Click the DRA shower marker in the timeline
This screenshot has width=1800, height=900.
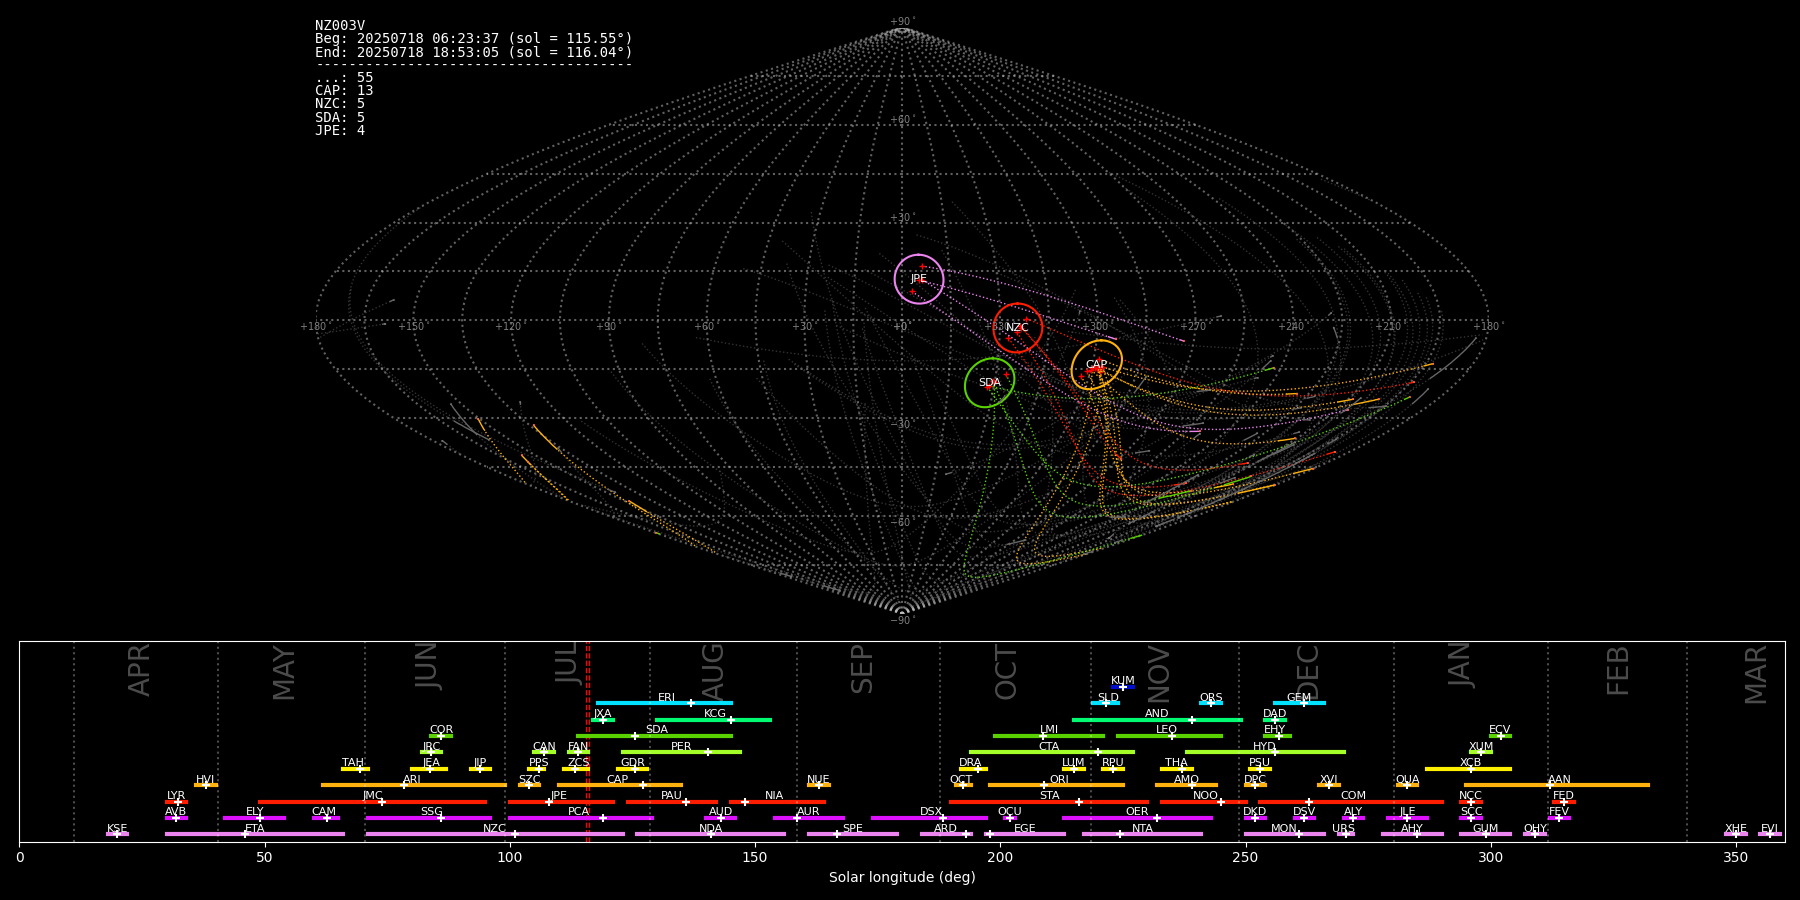click(x=973, y=768)
